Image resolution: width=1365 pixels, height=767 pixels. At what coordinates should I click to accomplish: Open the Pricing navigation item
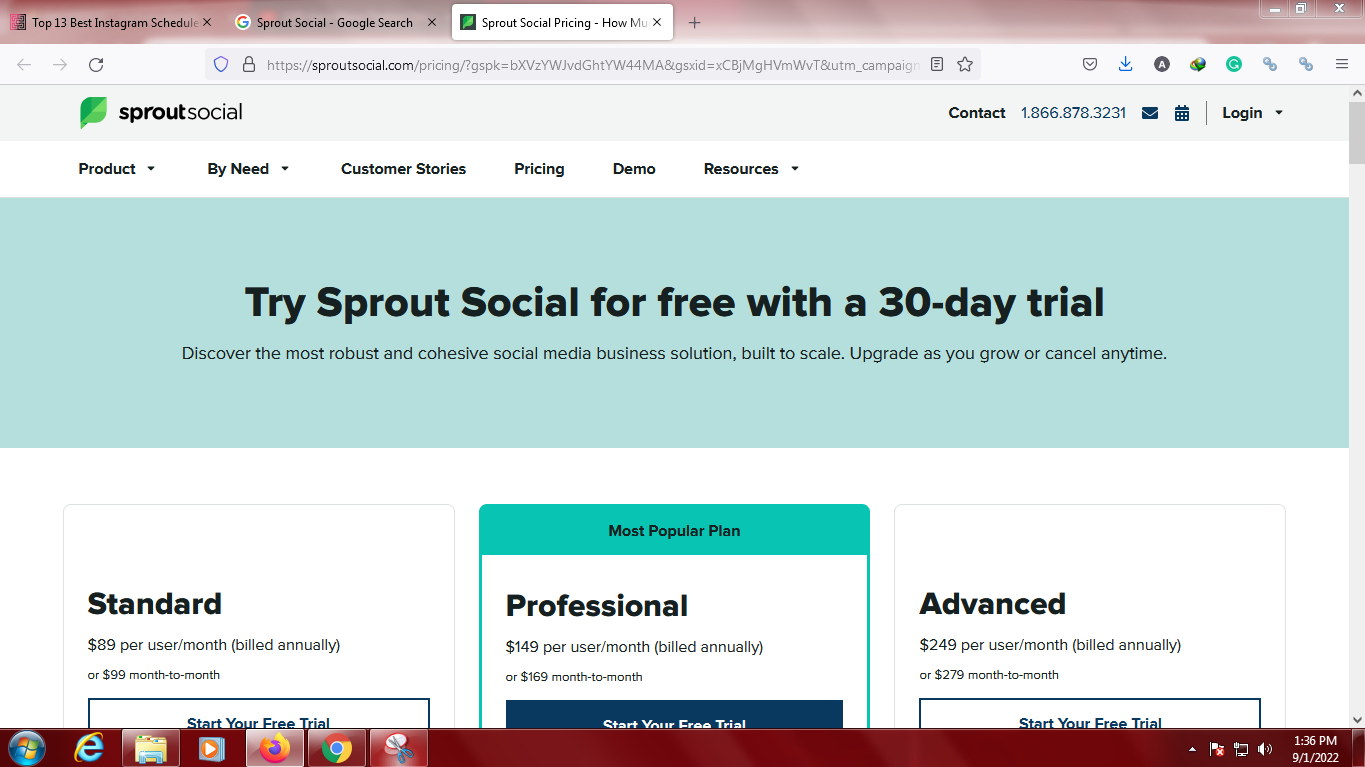tap(539, 169)
